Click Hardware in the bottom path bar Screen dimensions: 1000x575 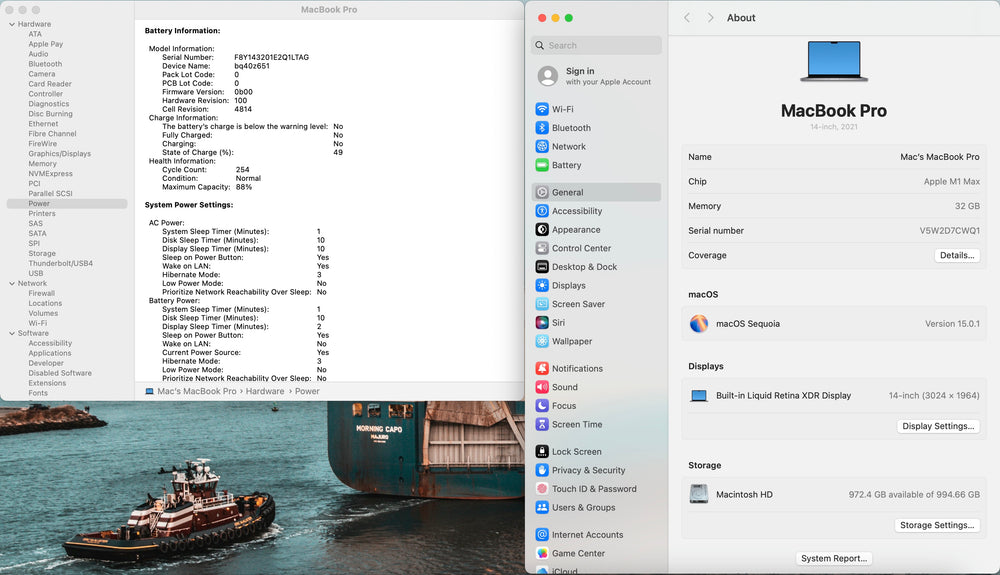point(265,391)
